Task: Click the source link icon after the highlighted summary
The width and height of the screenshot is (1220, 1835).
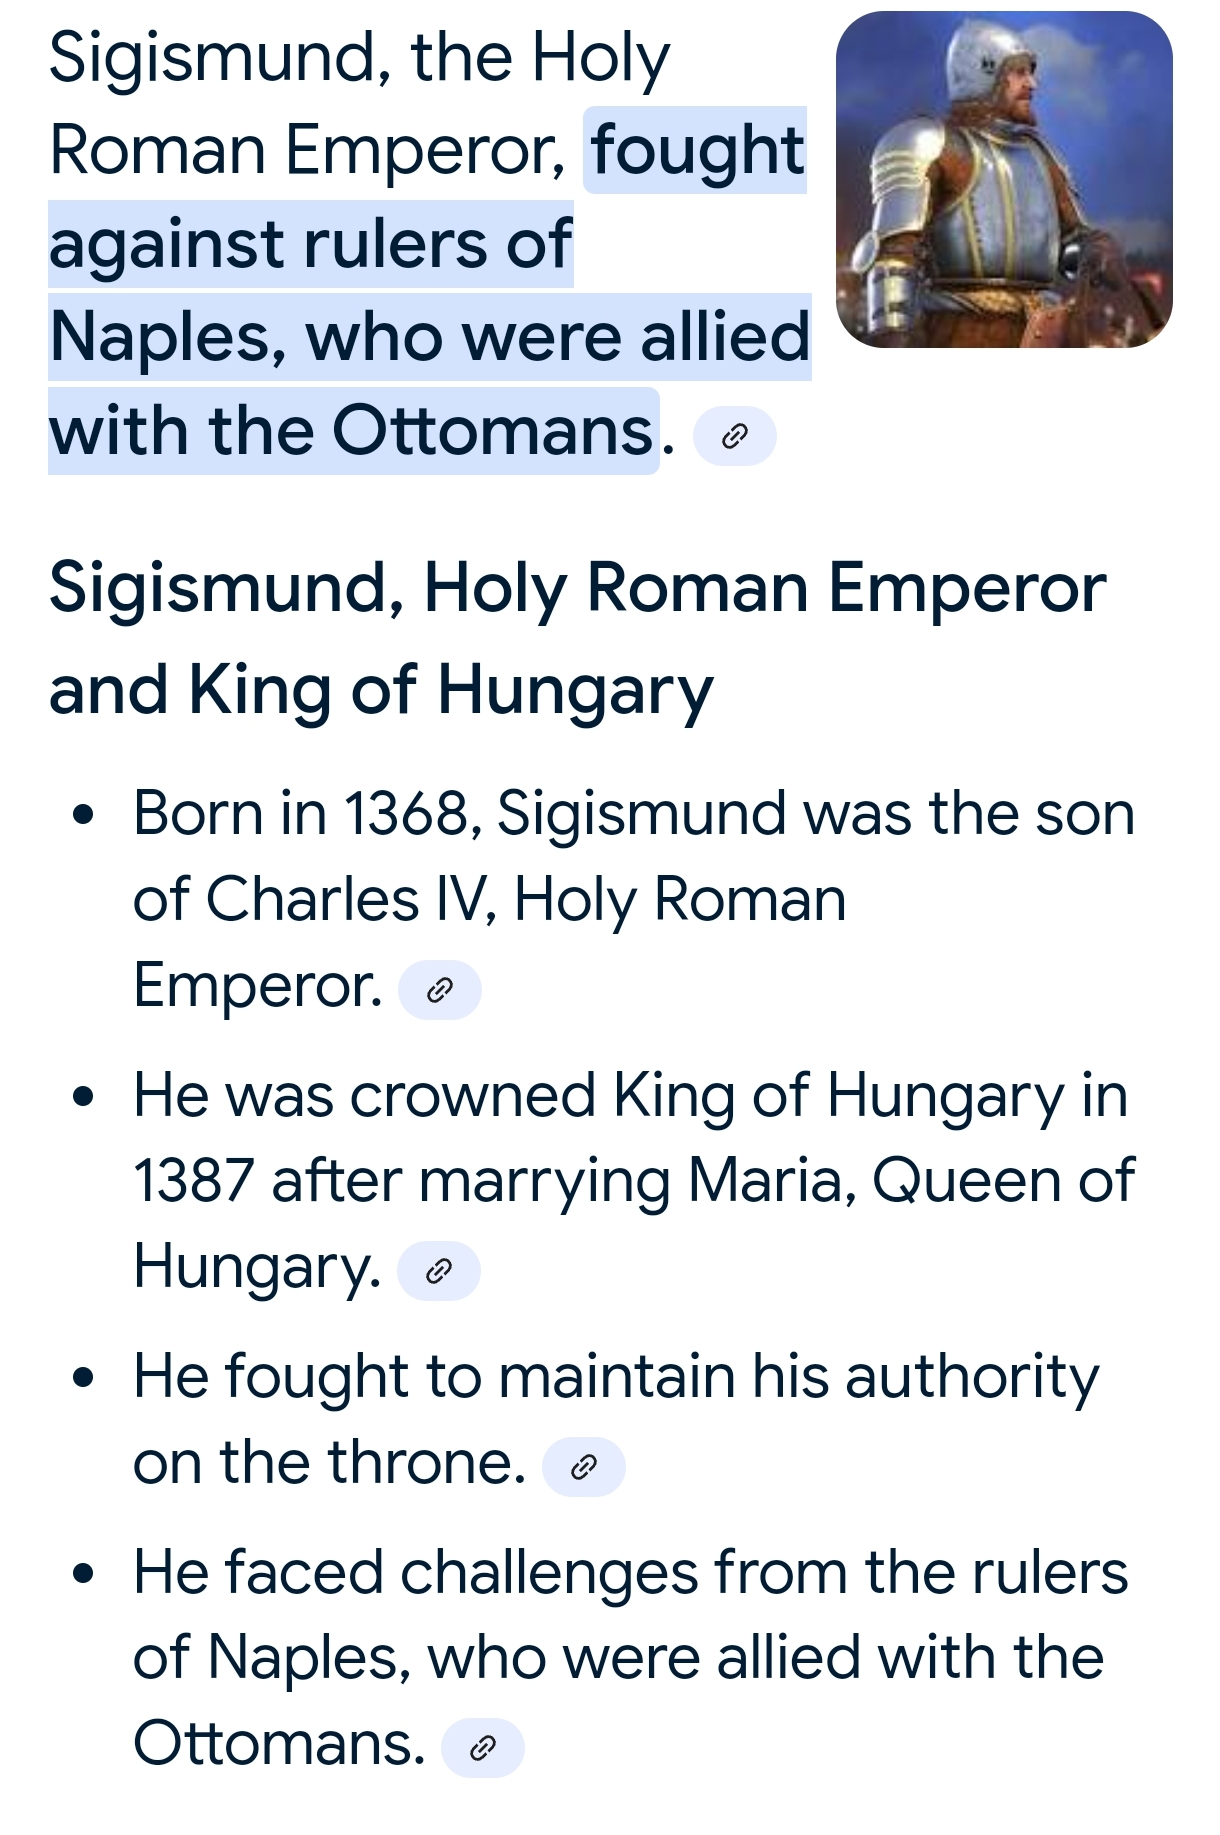Action: 734,436
